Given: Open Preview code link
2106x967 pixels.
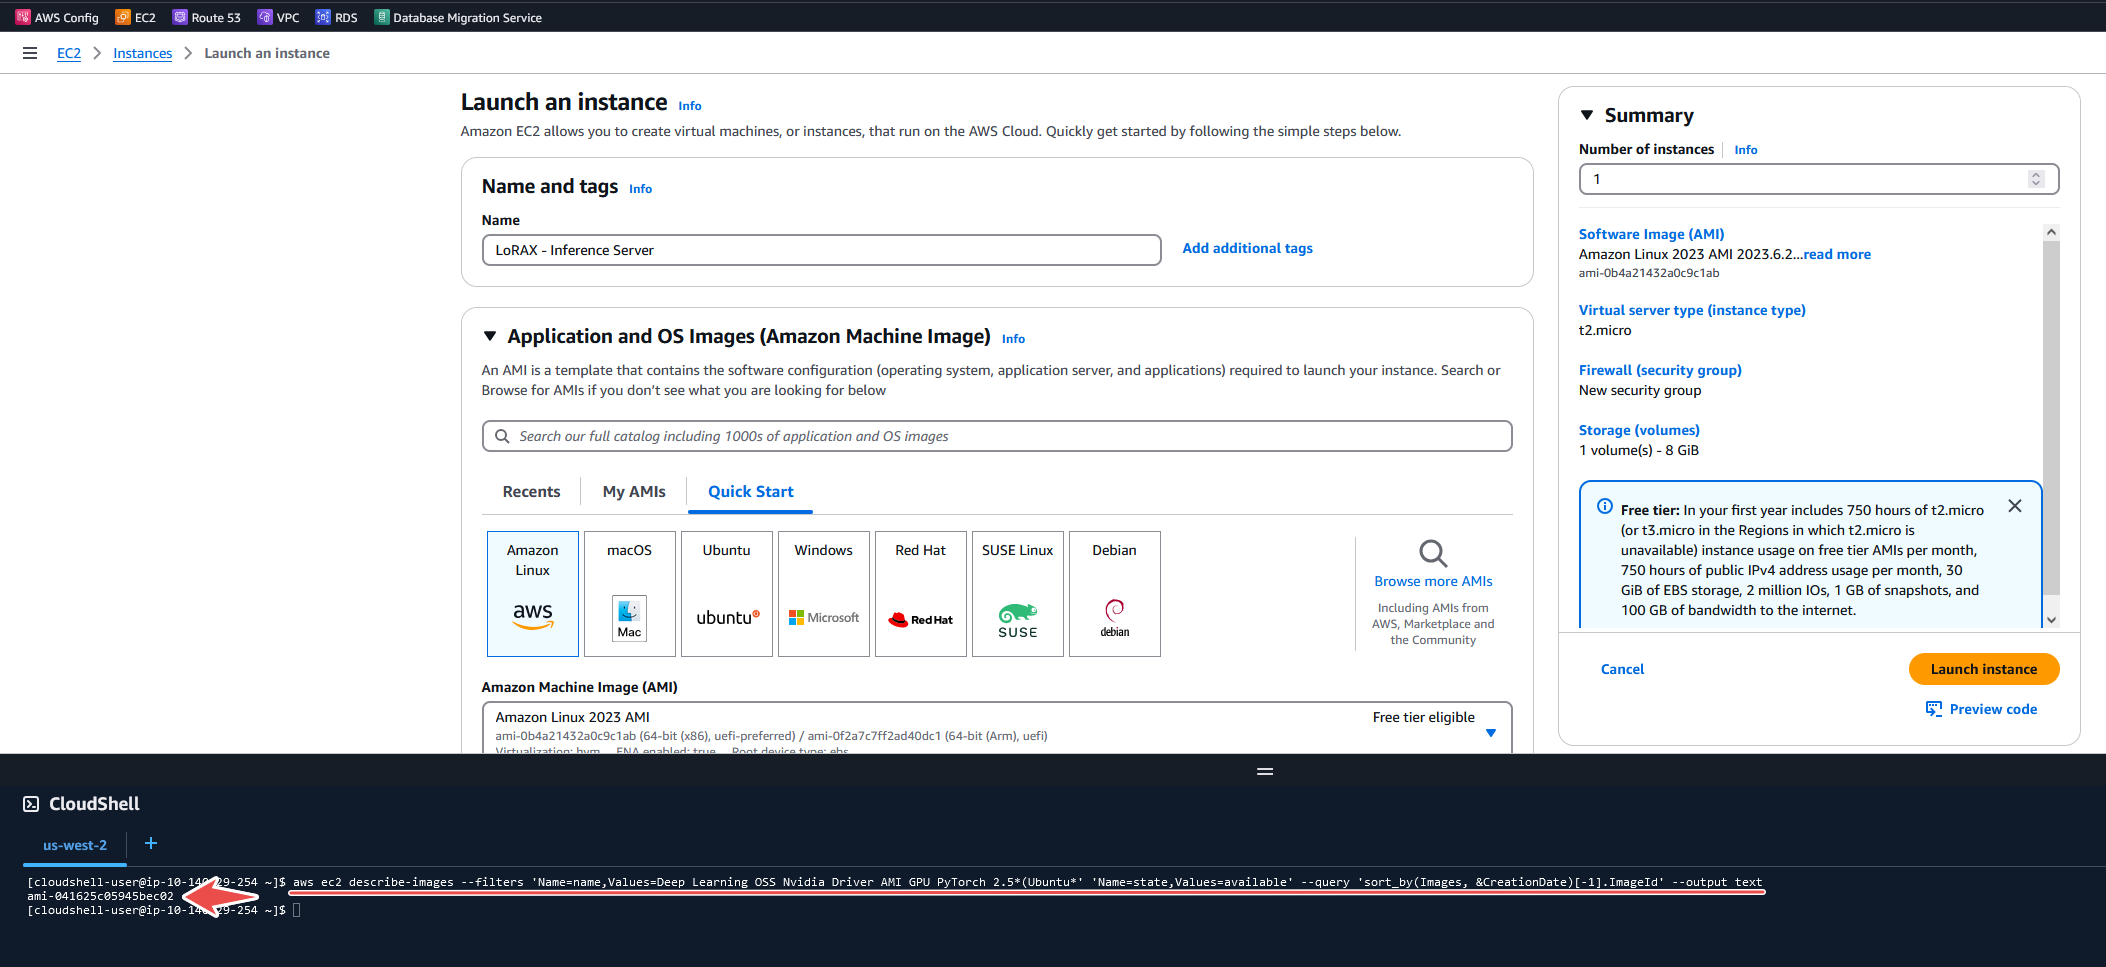Looking at the screenshot, I should 1993,709.
